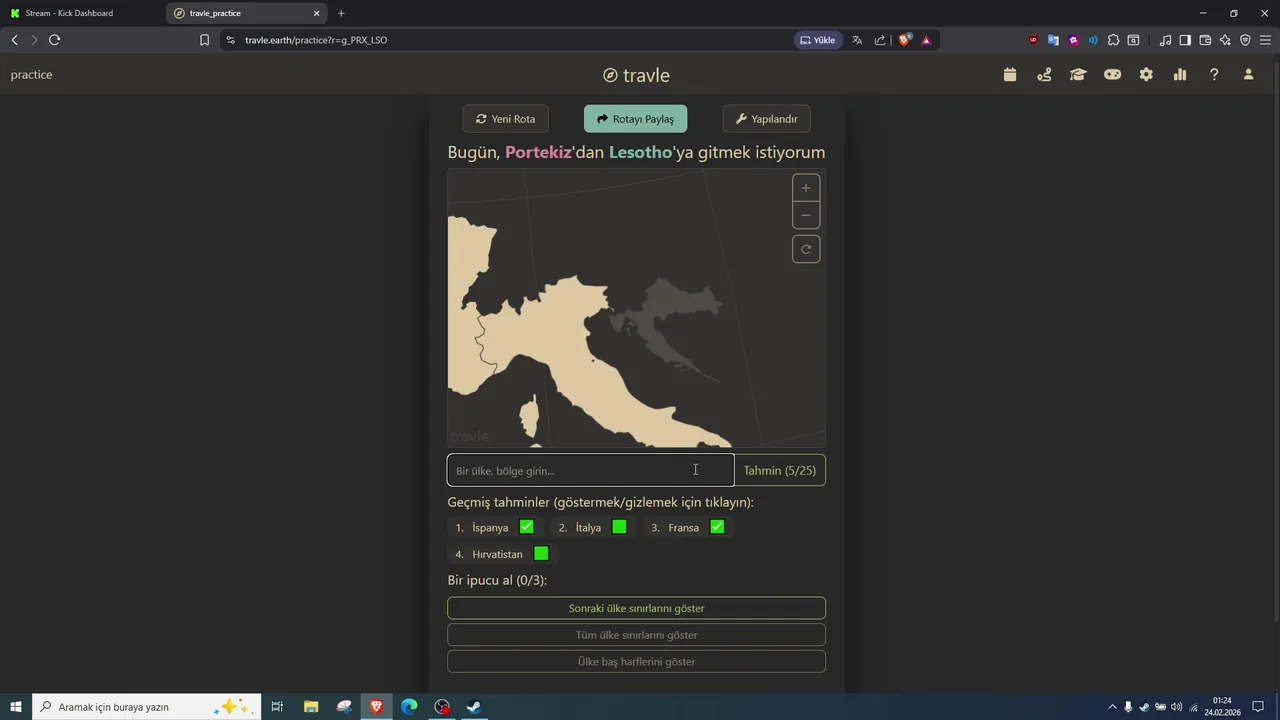Show hidden system tray icons chevron

coord(1112,707)
